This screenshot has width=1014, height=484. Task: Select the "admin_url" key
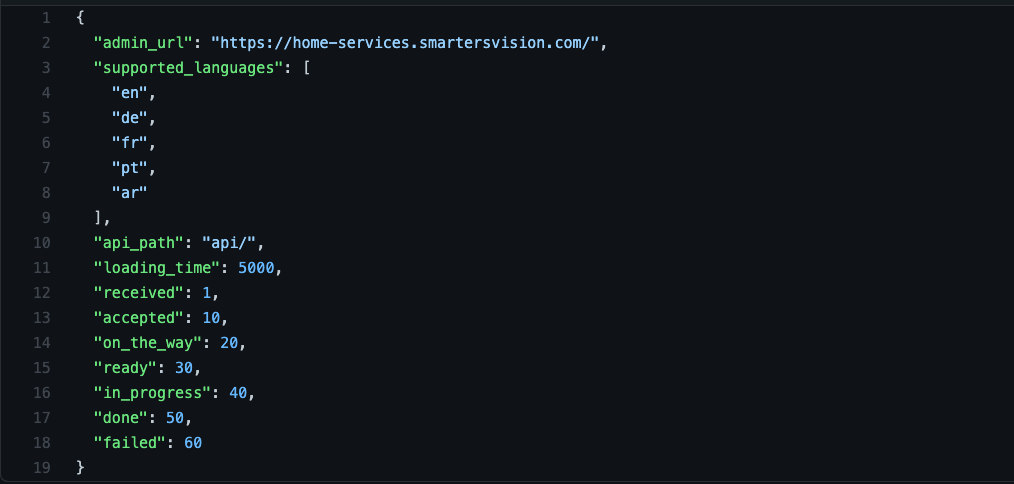pos(138,43)
